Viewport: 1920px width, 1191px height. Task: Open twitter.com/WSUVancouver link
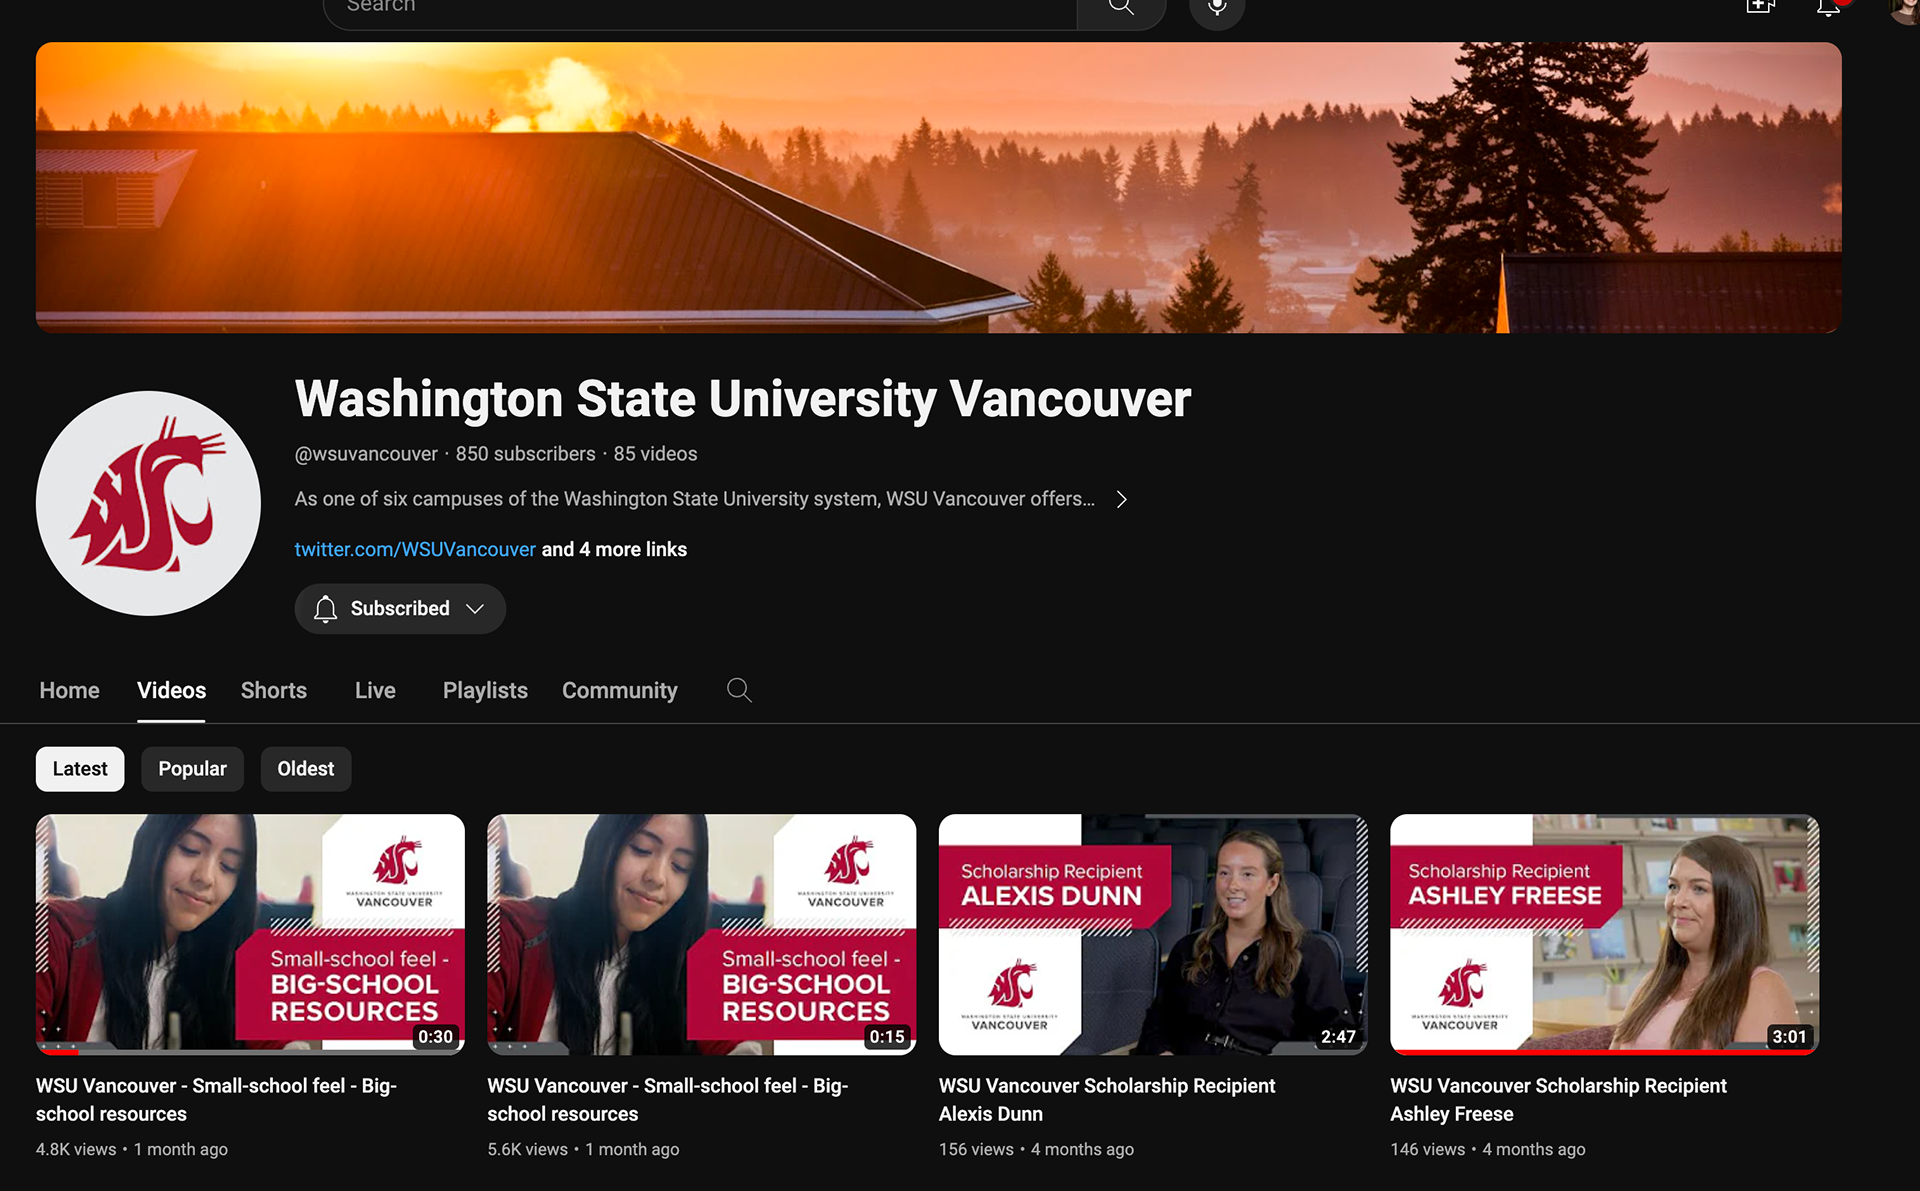point(415,549)
